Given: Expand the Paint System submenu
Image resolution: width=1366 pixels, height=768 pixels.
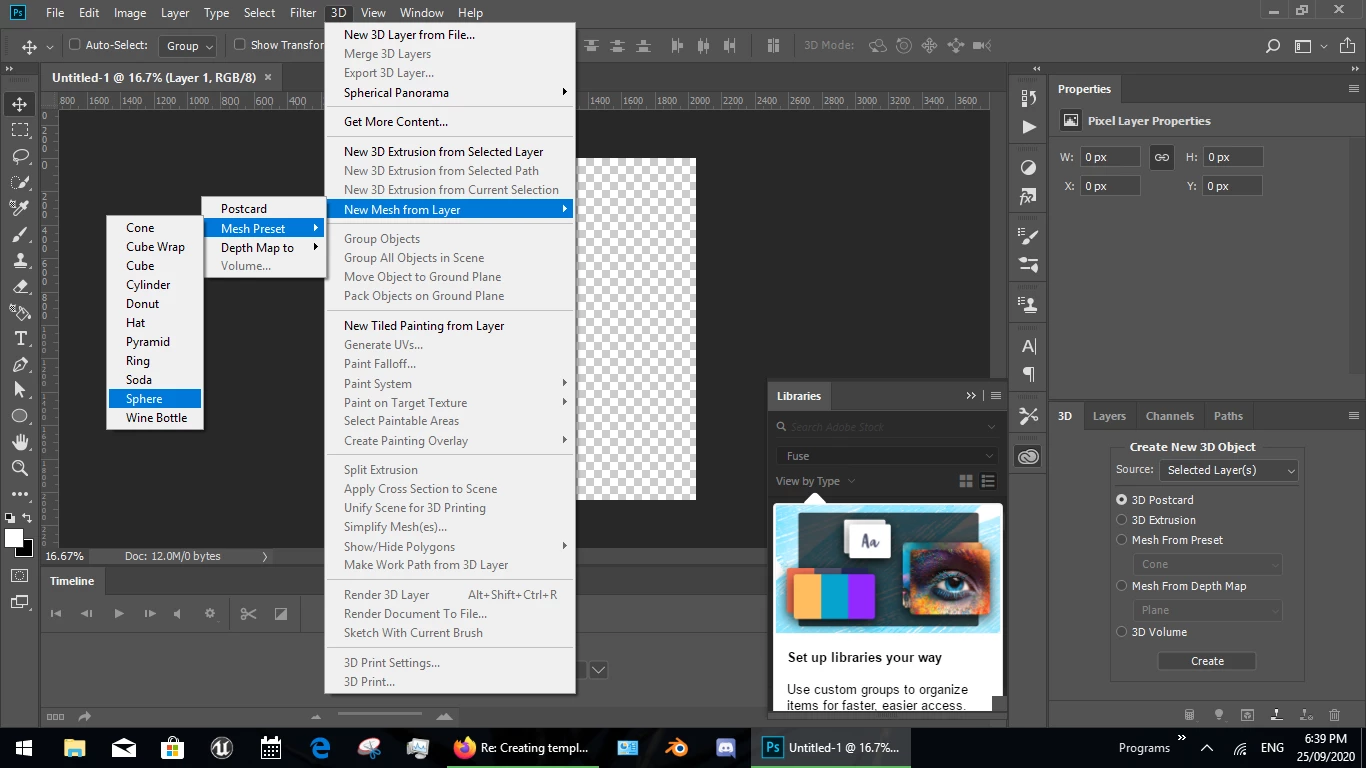Looking at the screenshot, I should coord(451,384).
